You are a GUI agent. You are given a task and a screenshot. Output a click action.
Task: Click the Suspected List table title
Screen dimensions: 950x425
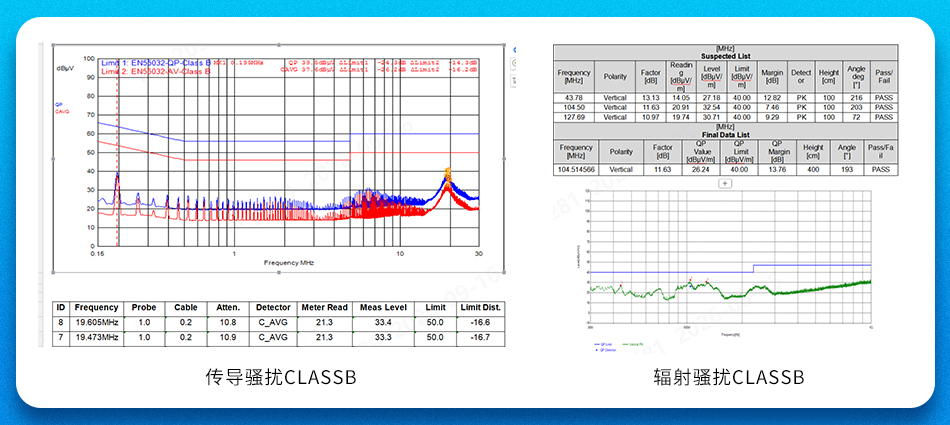point(725,56)
